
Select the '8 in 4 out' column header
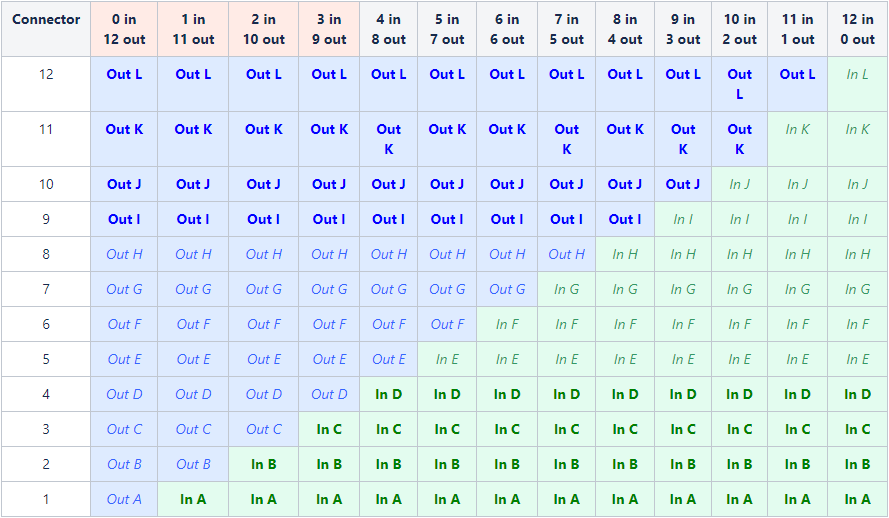(625, 29)
